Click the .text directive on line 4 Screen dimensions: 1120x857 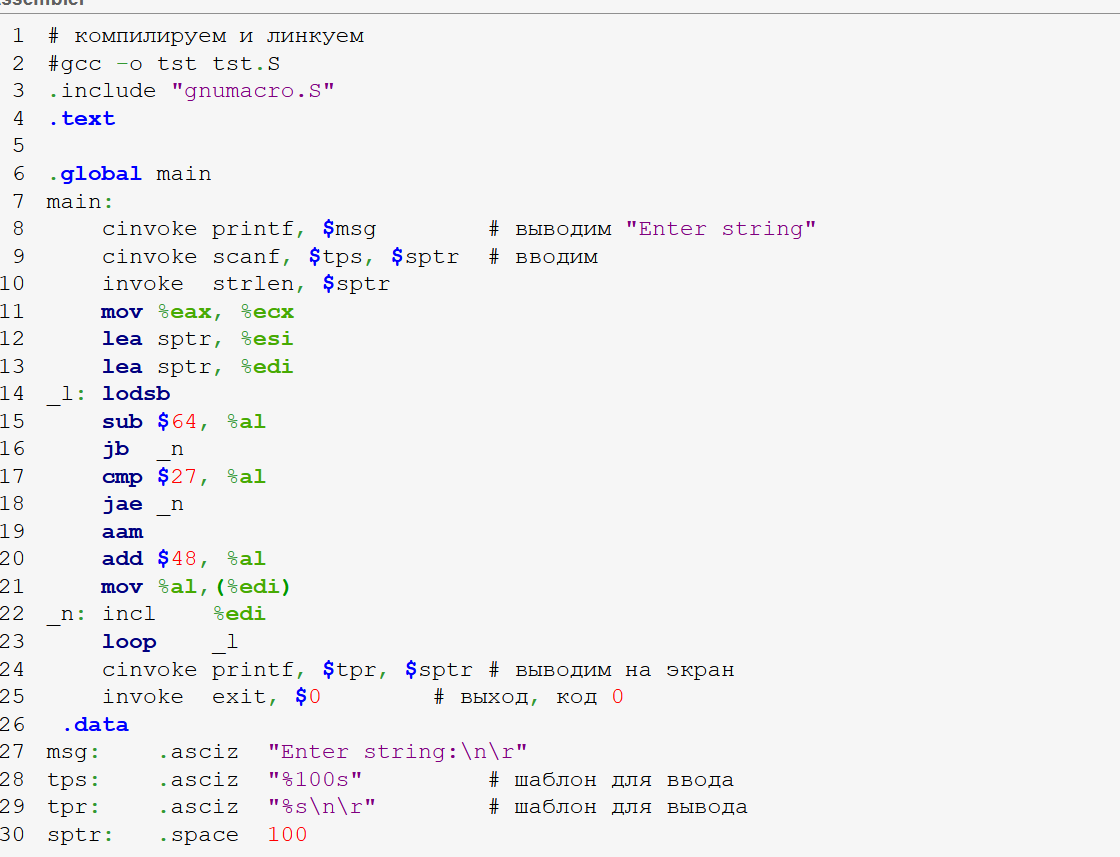tap(81, 119)
